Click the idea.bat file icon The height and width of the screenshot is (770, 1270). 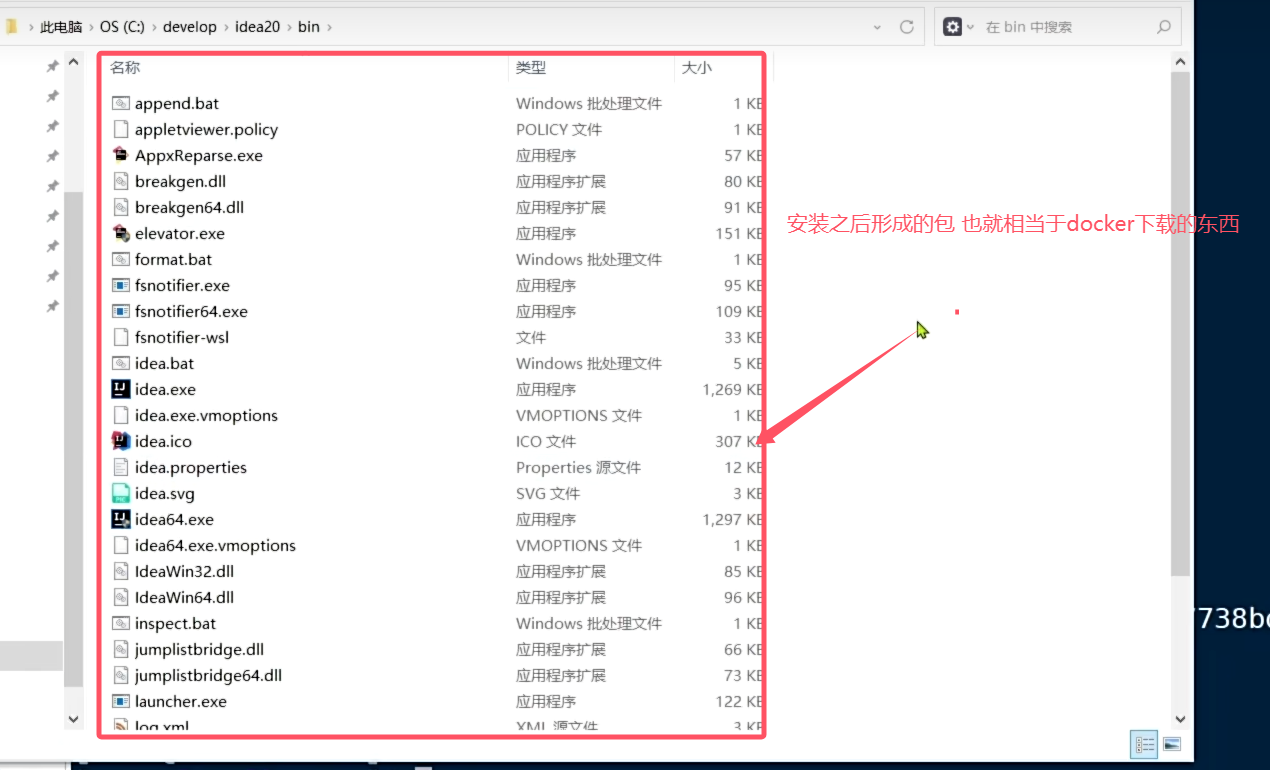[121, 363]
